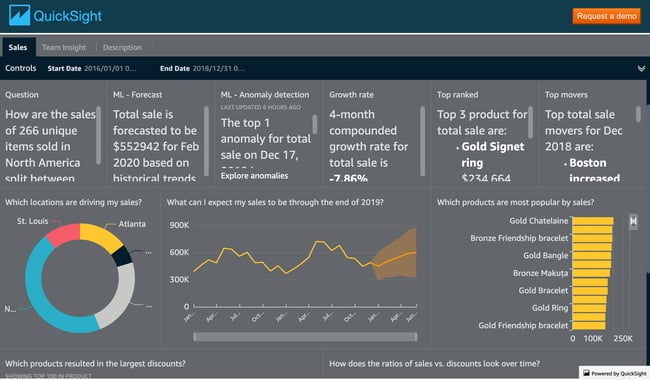
Task: Click the Powered by QuickSight badge icon
Action: tap(586, 373)
